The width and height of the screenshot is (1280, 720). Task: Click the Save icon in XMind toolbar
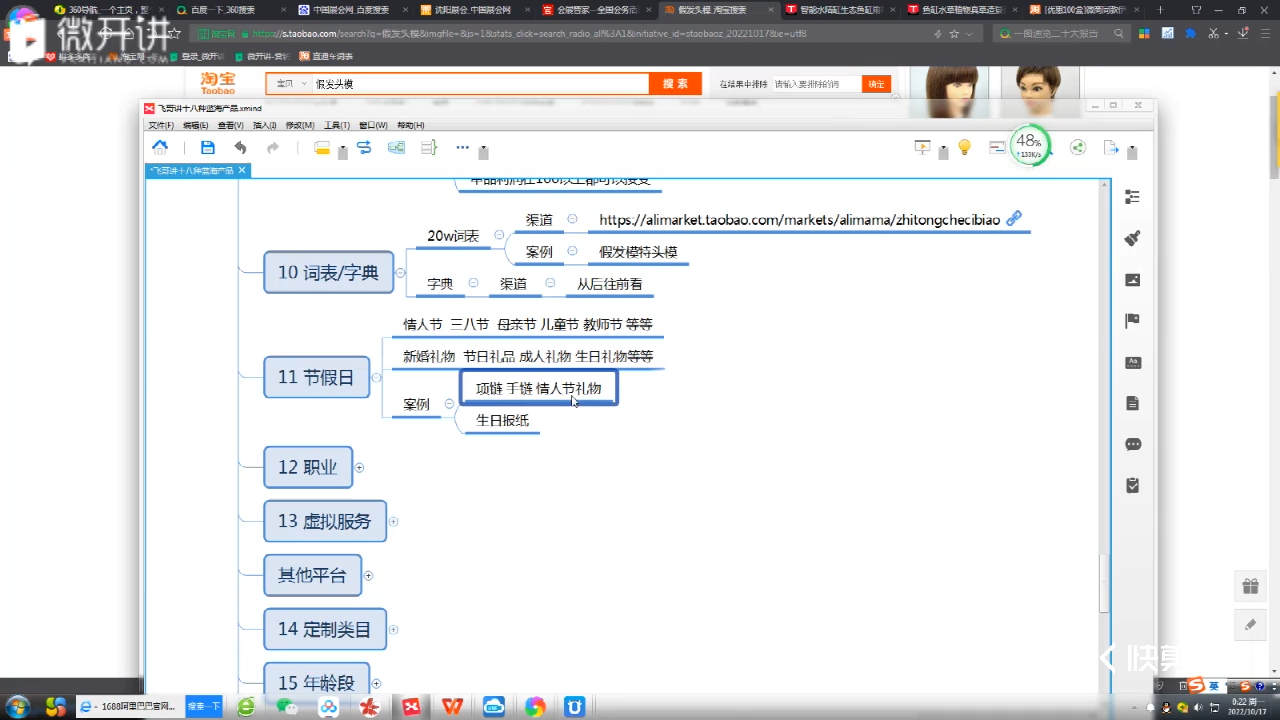208,148
